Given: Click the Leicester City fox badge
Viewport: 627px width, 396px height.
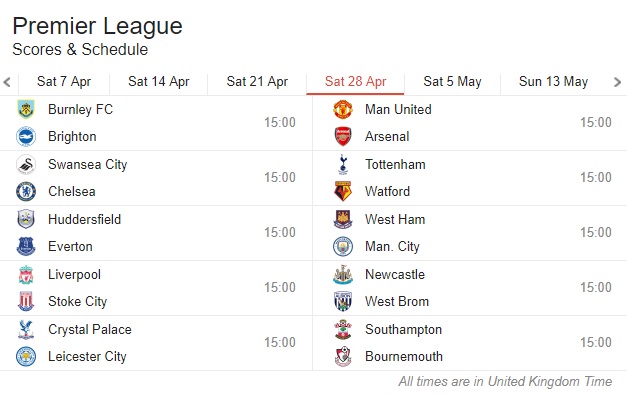Looking at the screenshot, I should pos(26,356).
